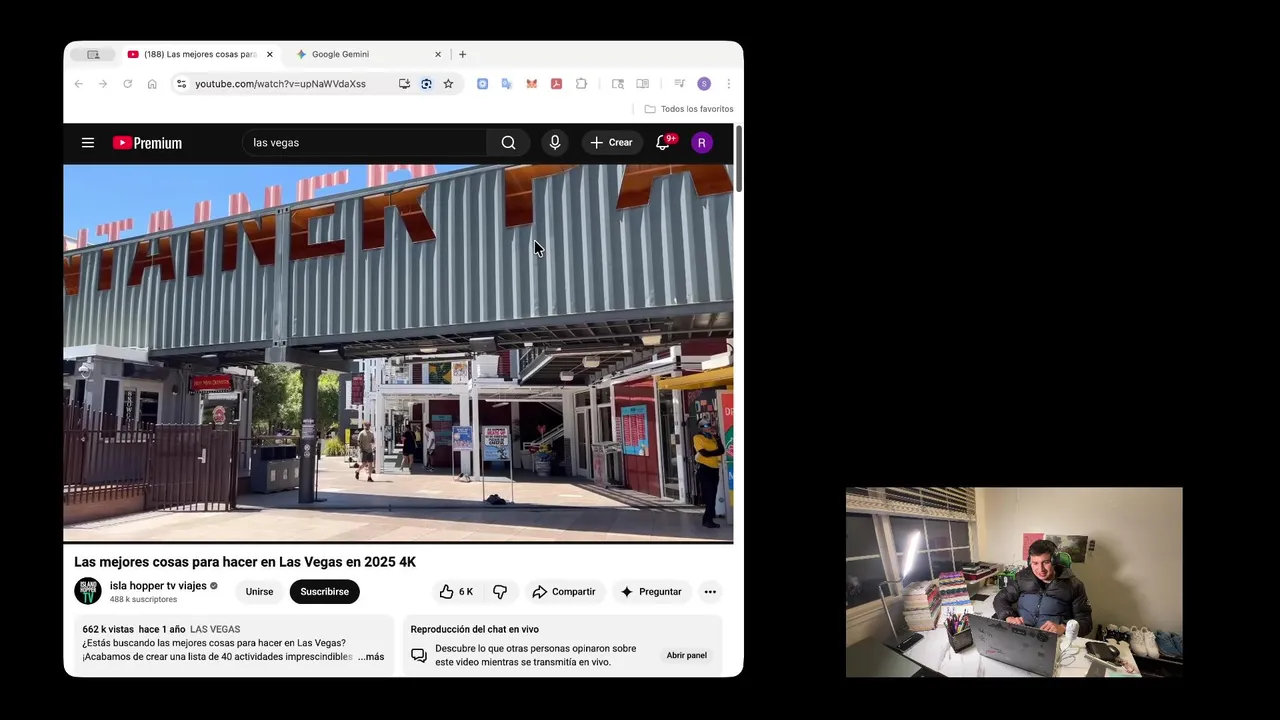The width and height of the screenshot is (1280, 720).
Task: Open YouTube notifications bell
Action: (663, 143)
